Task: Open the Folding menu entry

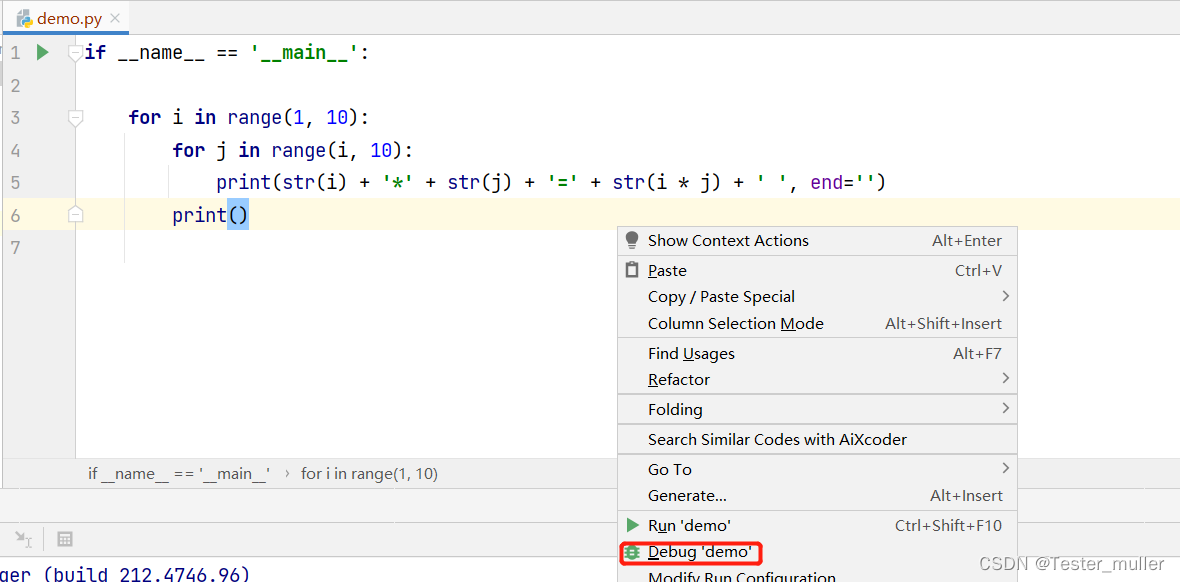Action: pyautogui.click(x=817, y=410)
